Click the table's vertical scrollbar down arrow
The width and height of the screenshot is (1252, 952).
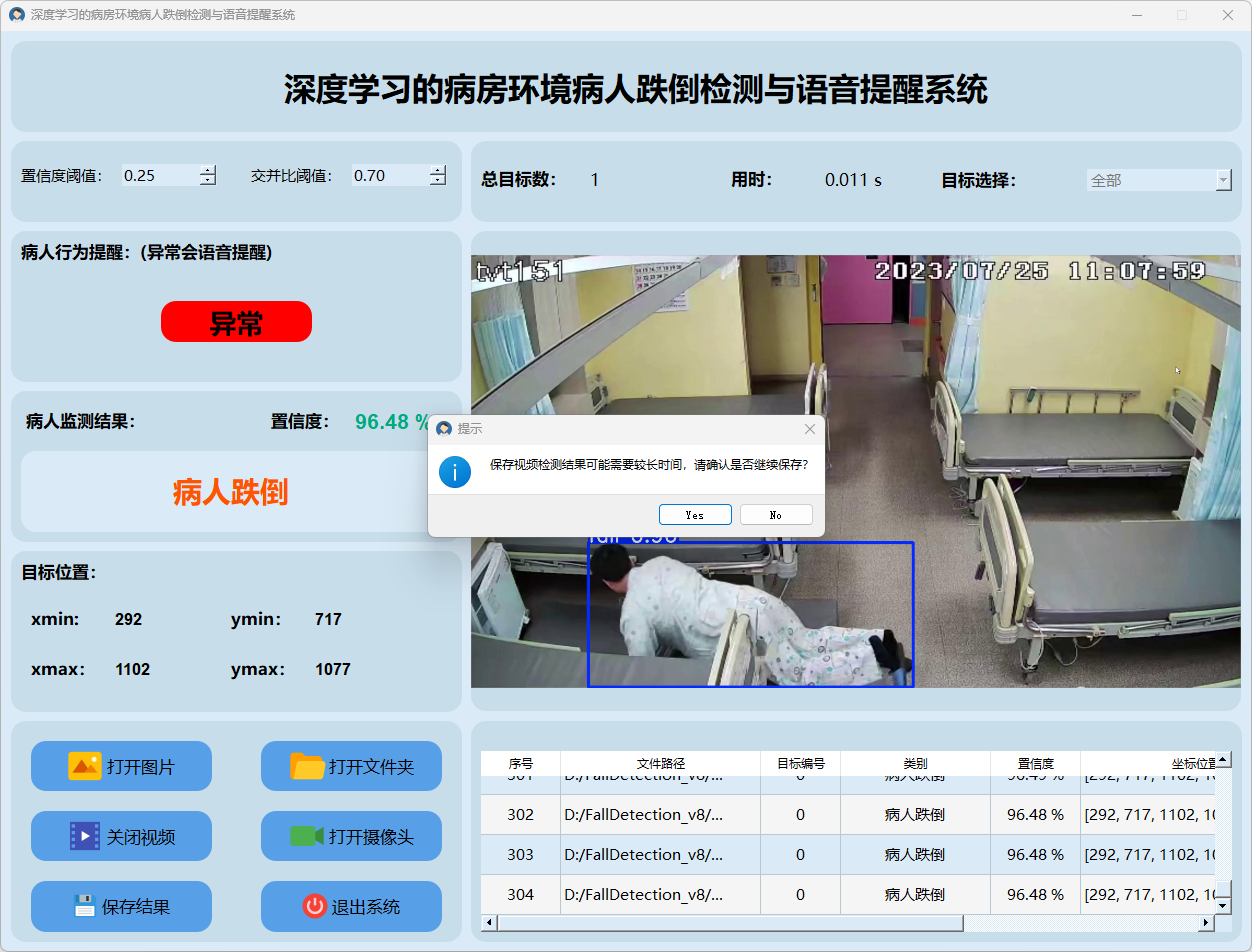[x=1223, y=904]
